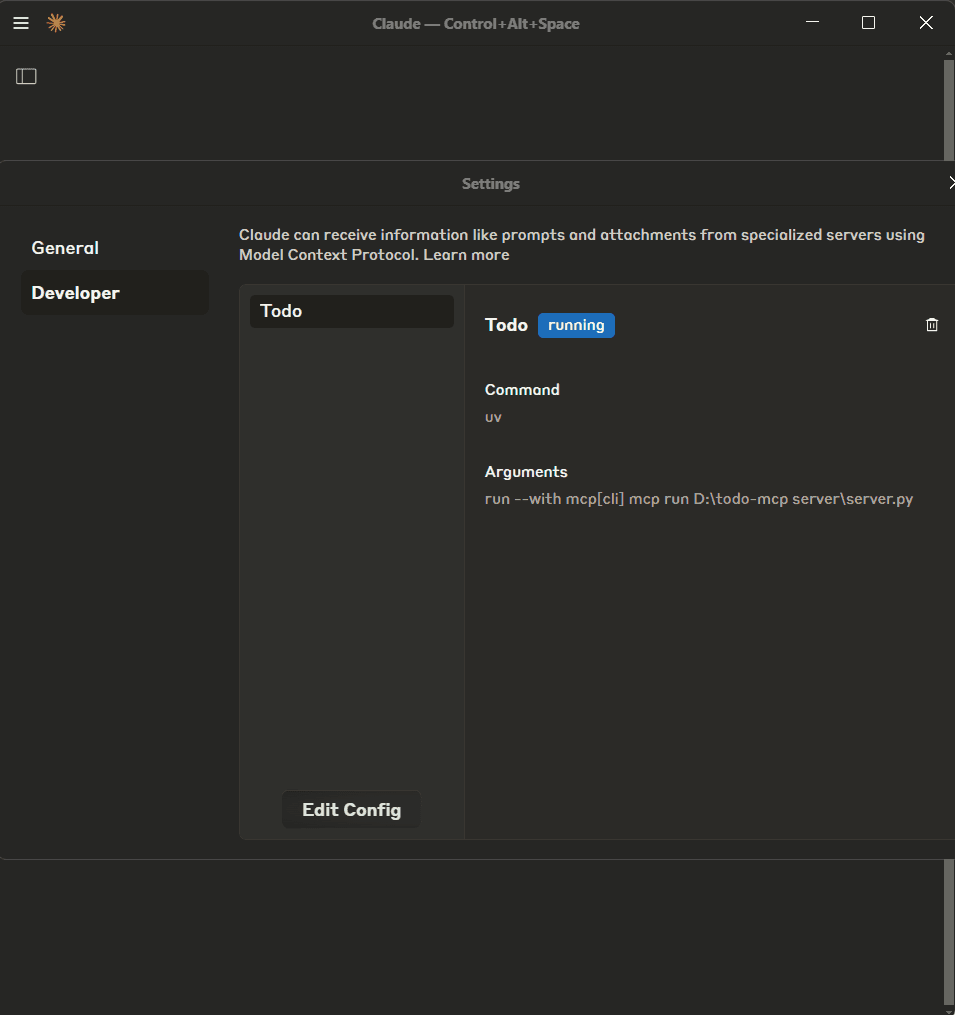Select the Todo server in list
Image resolution: width=955 pixels, height=1015 pixels.
pyautogui.click(x=352, y=311)
